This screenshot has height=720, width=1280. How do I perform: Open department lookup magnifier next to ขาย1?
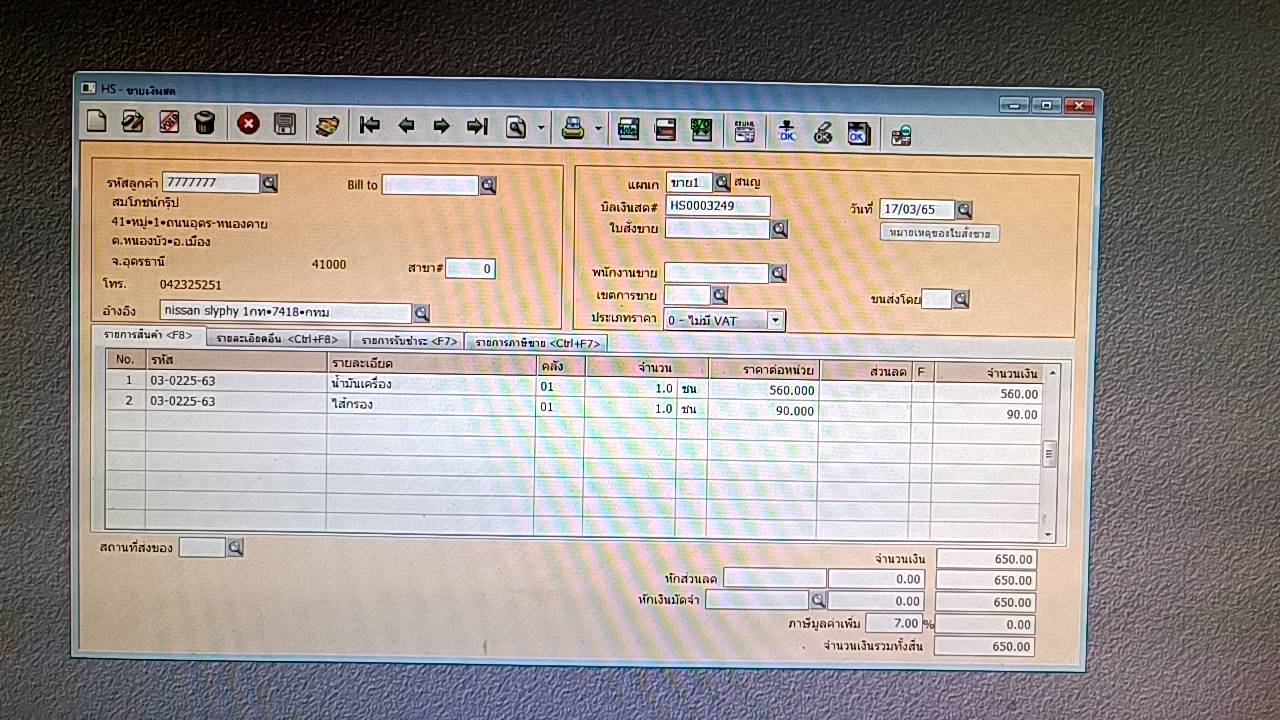(722, 182)
